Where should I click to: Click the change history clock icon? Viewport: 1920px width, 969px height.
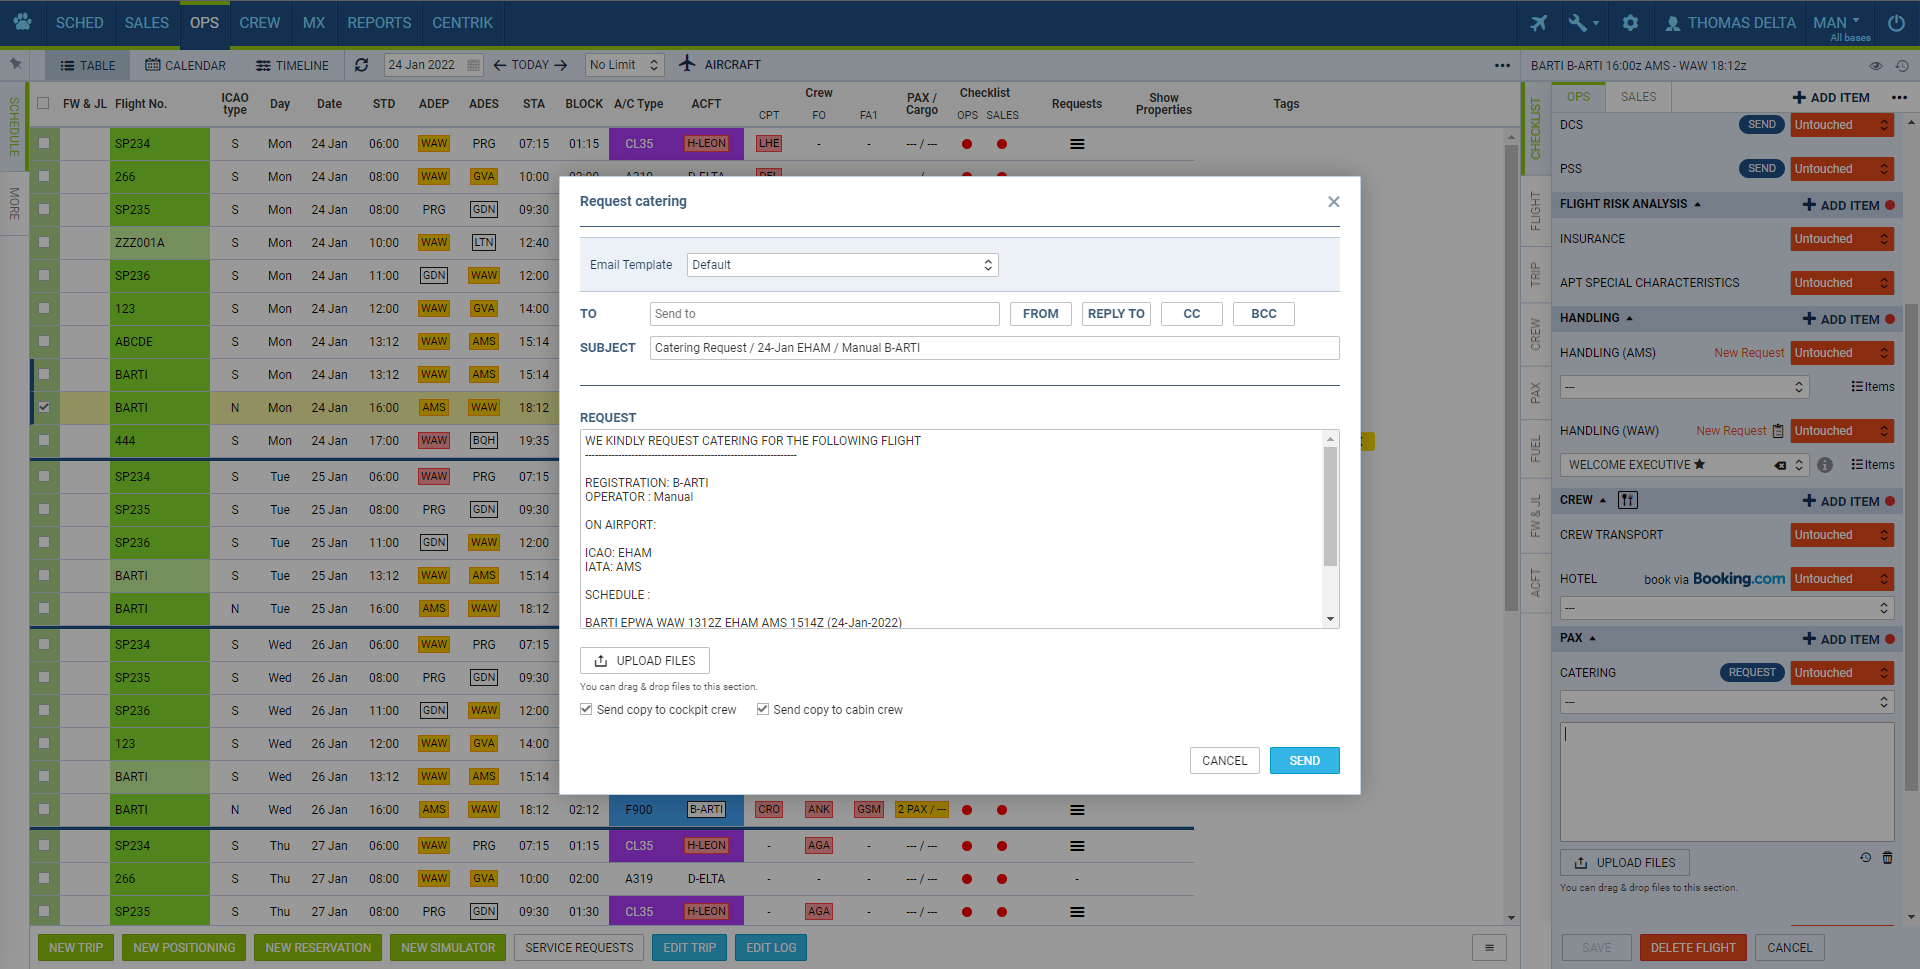coord(1901,66)
